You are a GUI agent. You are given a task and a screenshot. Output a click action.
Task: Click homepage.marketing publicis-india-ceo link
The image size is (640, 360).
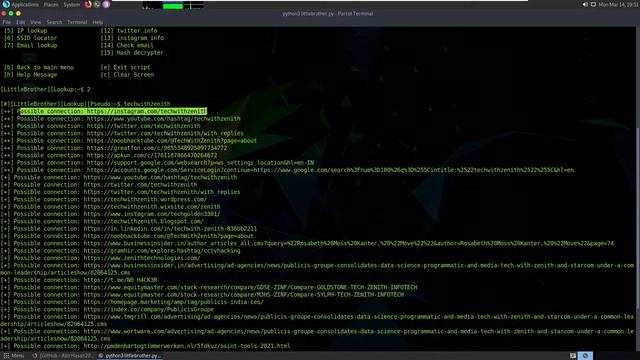tap(173, 302)
